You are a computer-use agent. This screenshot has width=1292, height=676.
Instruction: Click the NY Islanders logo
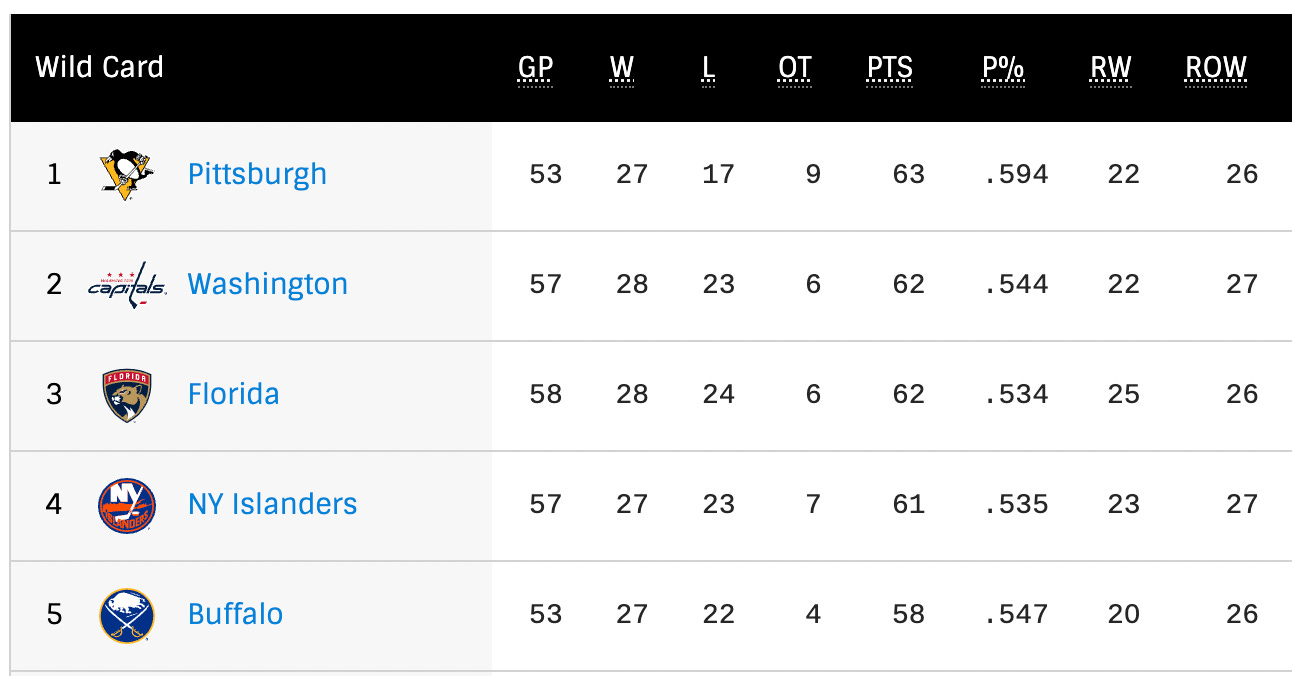coord(127,505)
